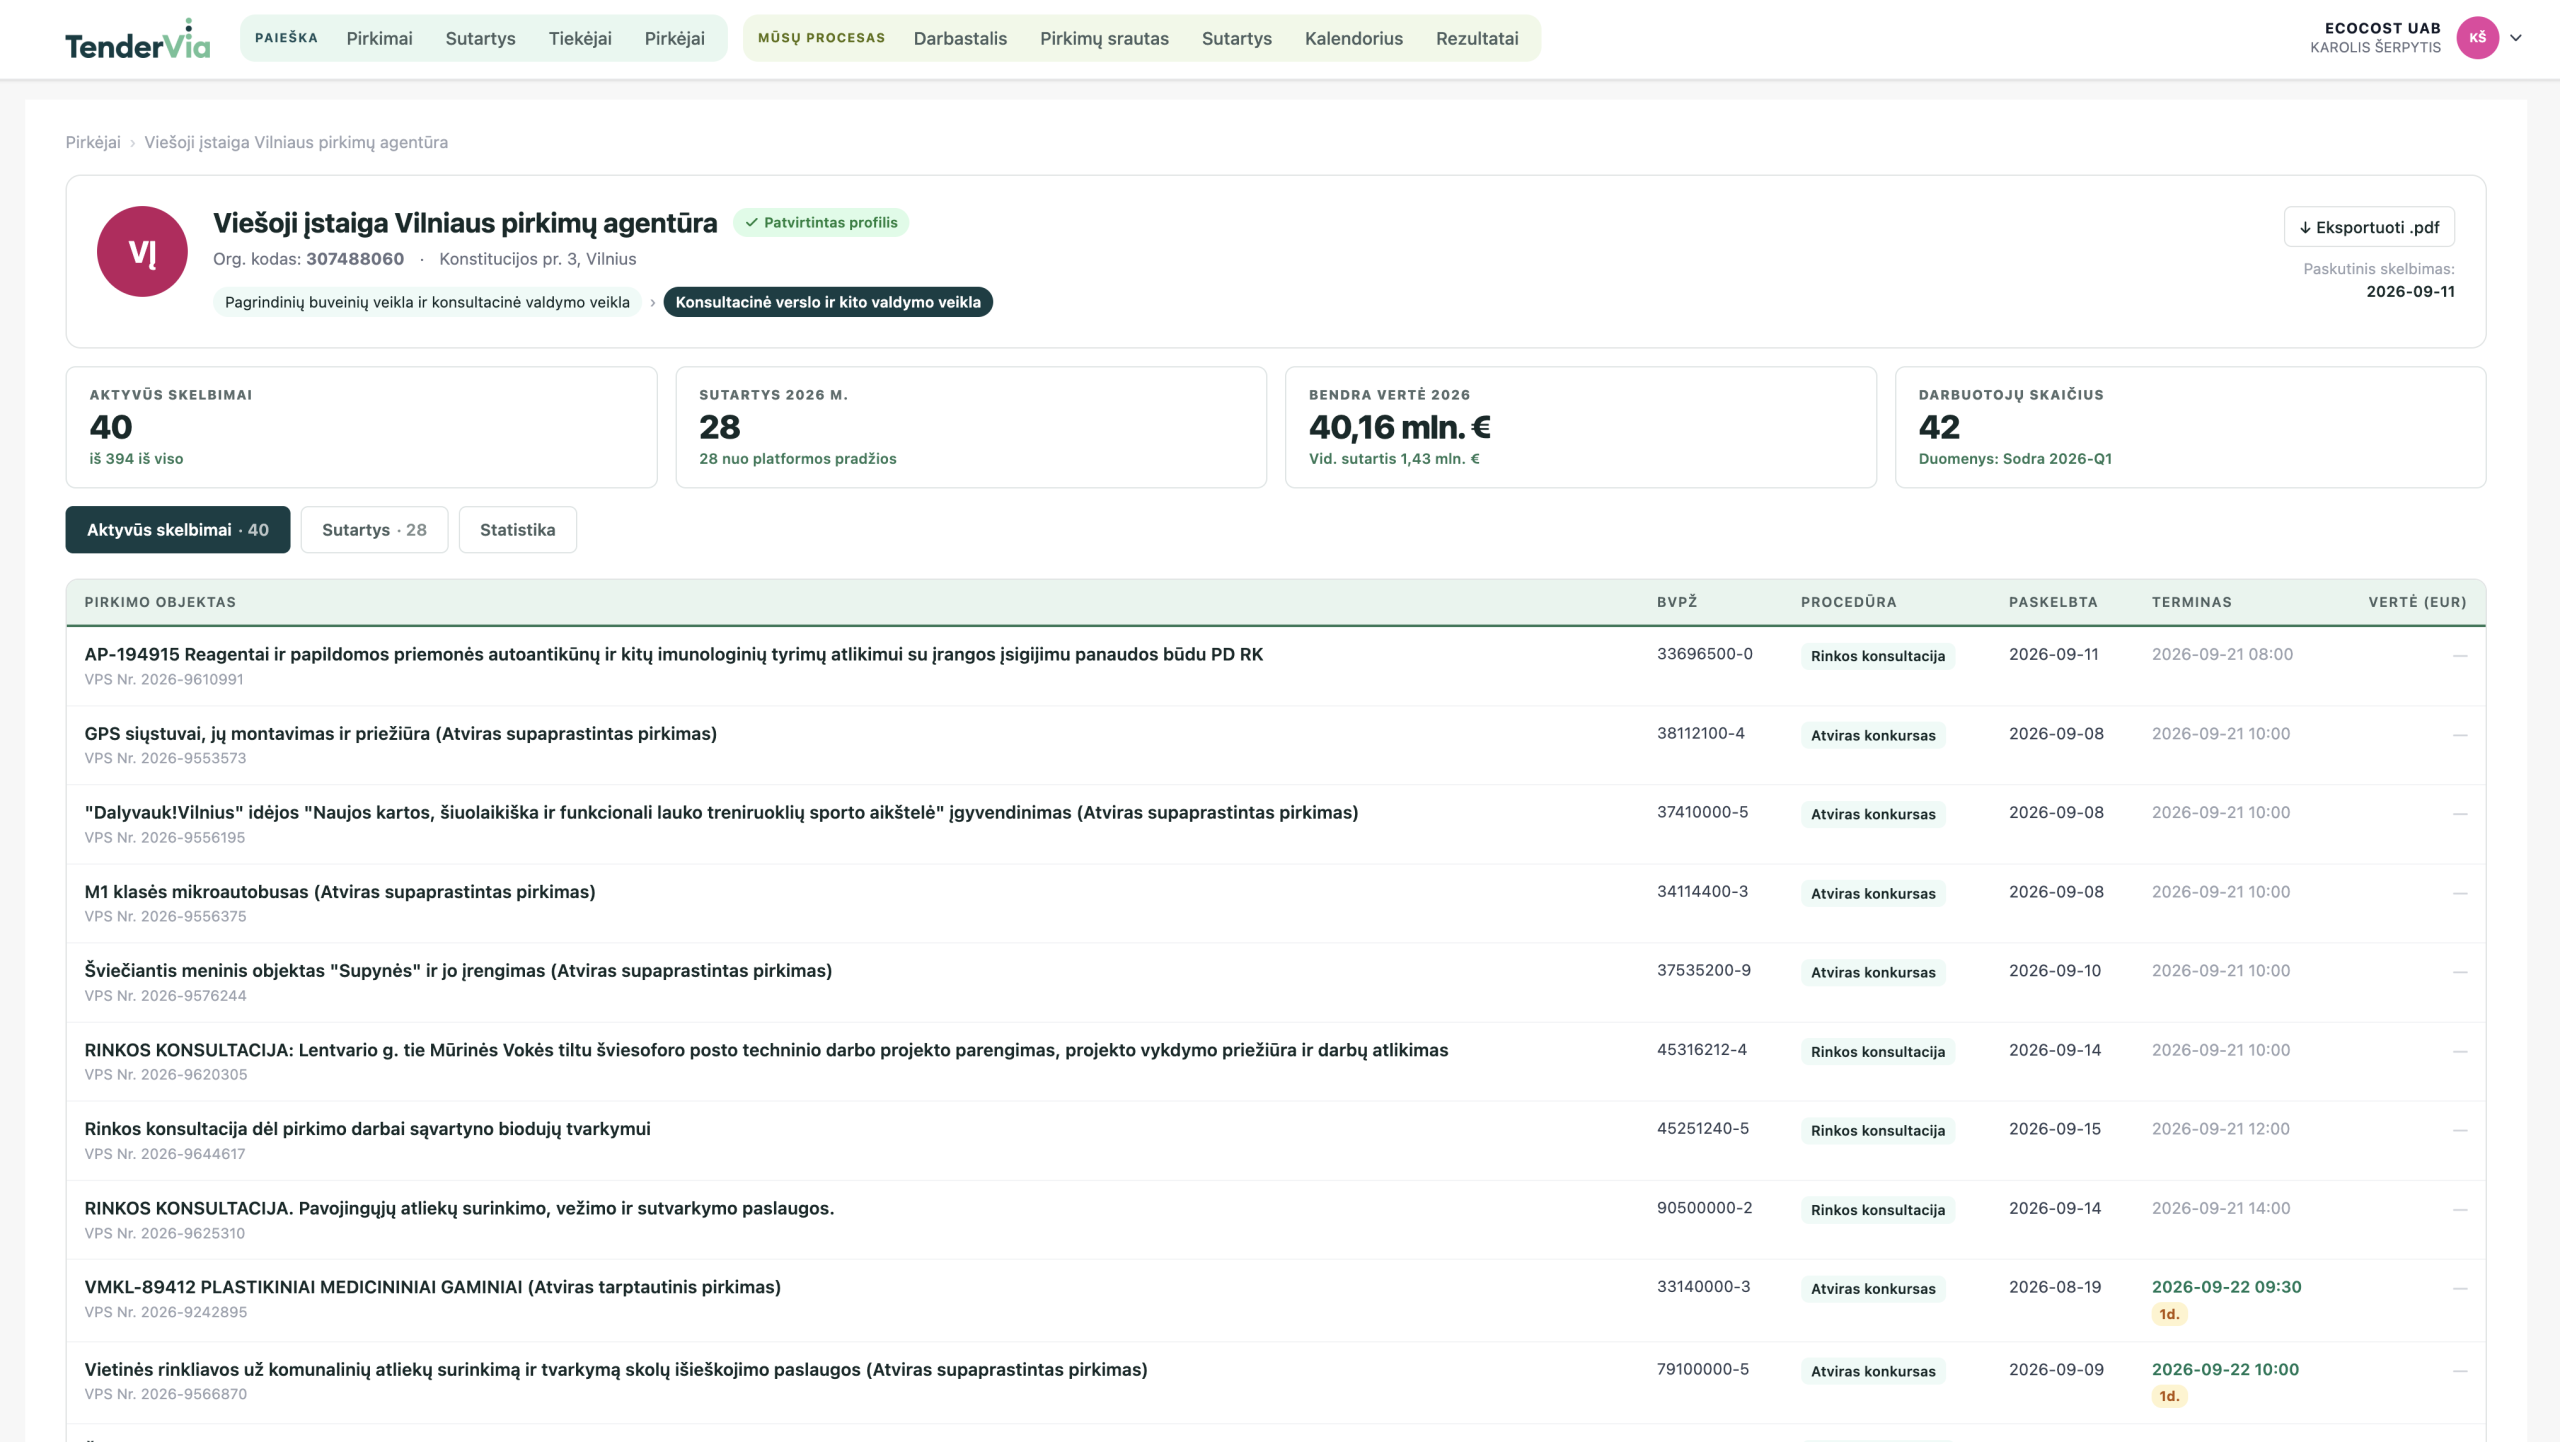Image resolution: width=2560 pixels, height=1442 pixels.
Task: Click the Aktyvūs skelbimai stat card
Action: click(x=361, y=427)
